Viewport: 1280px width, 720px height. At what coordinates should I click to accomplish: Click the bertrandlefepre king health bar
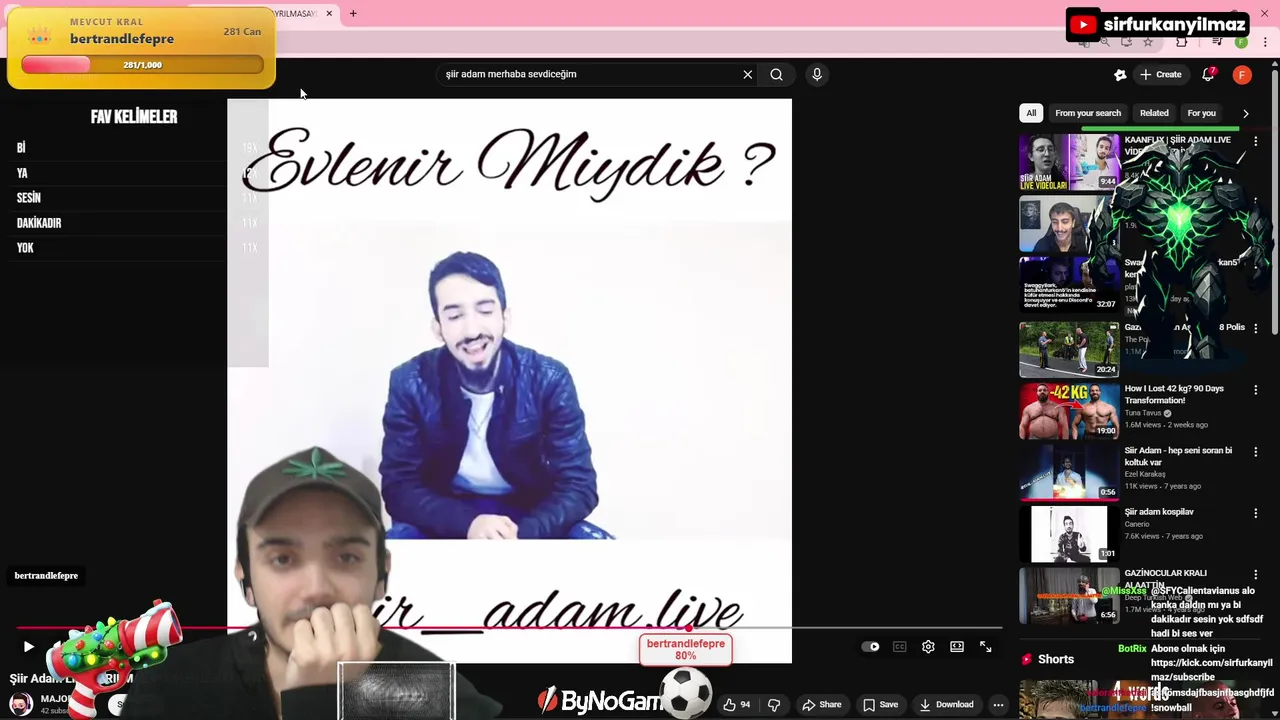click(x=142, y=65)
